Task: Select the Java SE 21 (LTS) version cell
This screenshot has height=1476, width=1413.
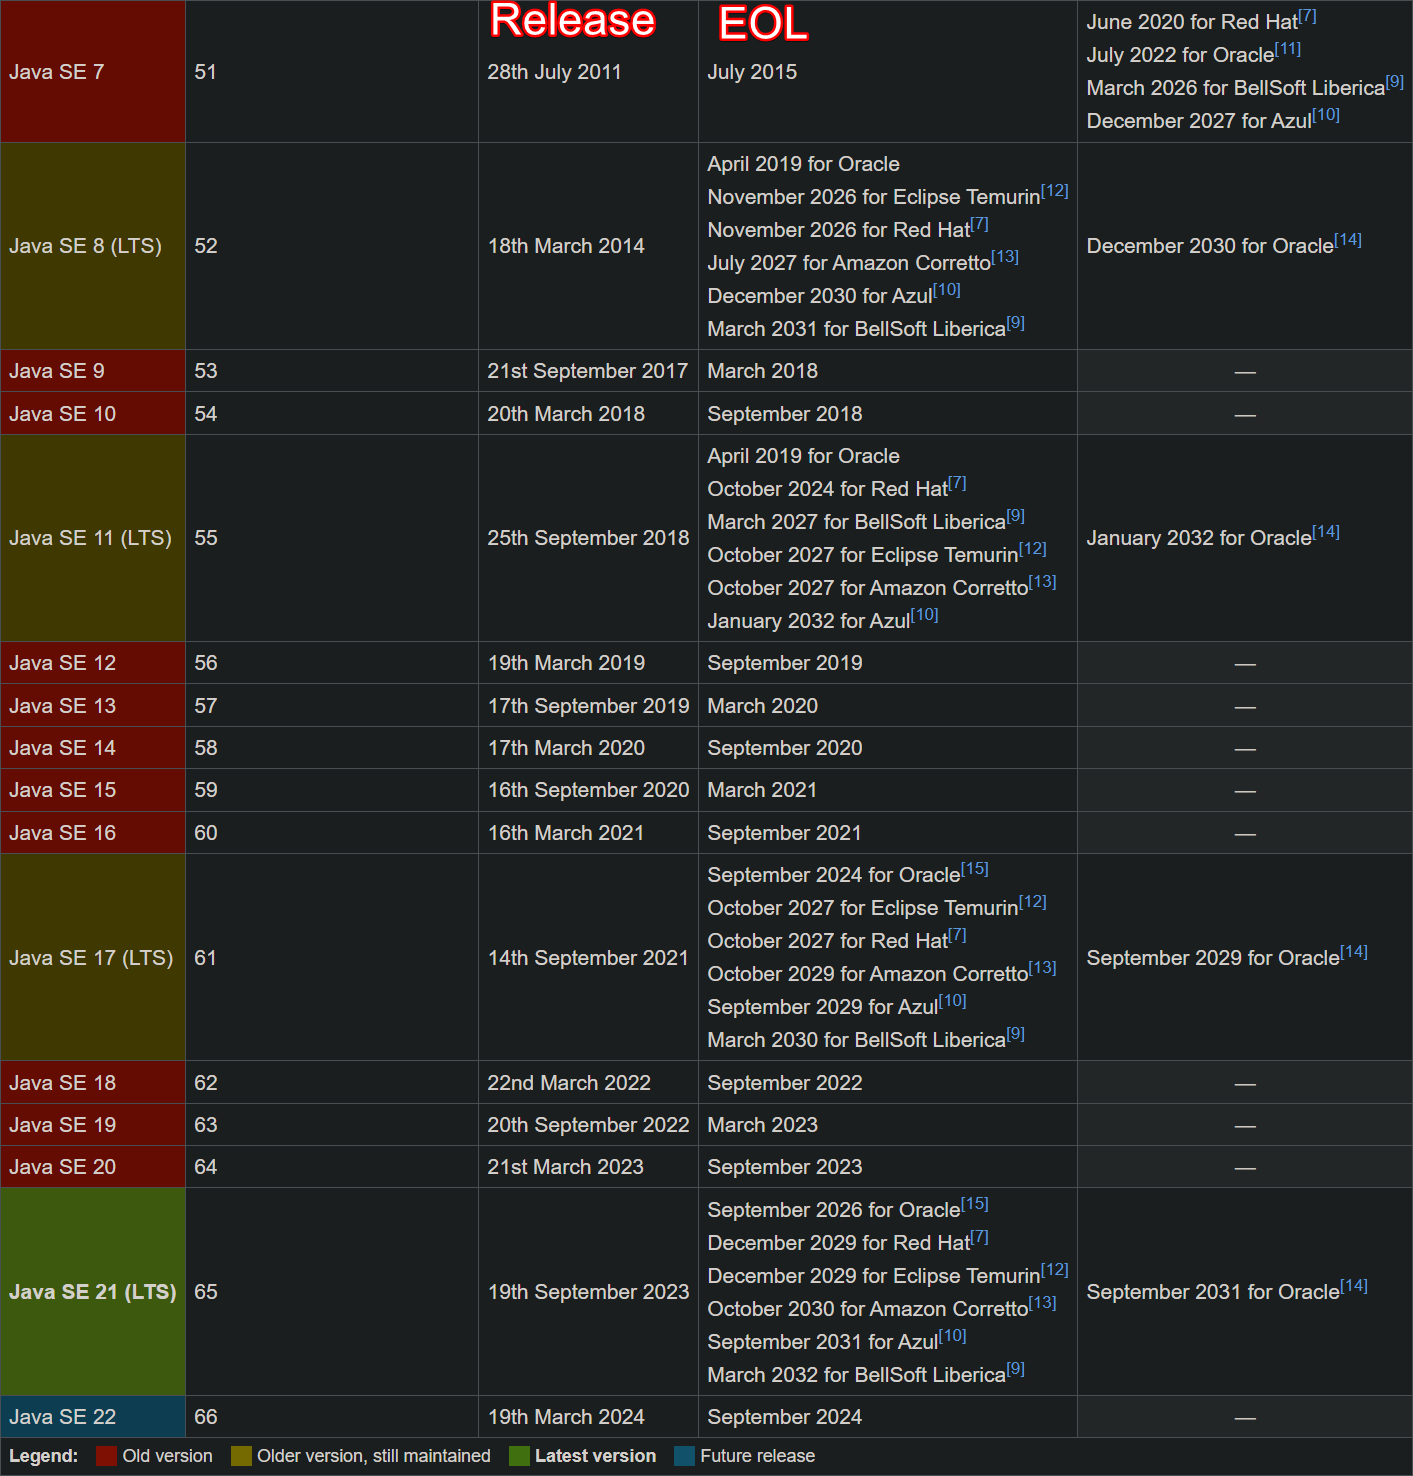Action: point(93,1292)
